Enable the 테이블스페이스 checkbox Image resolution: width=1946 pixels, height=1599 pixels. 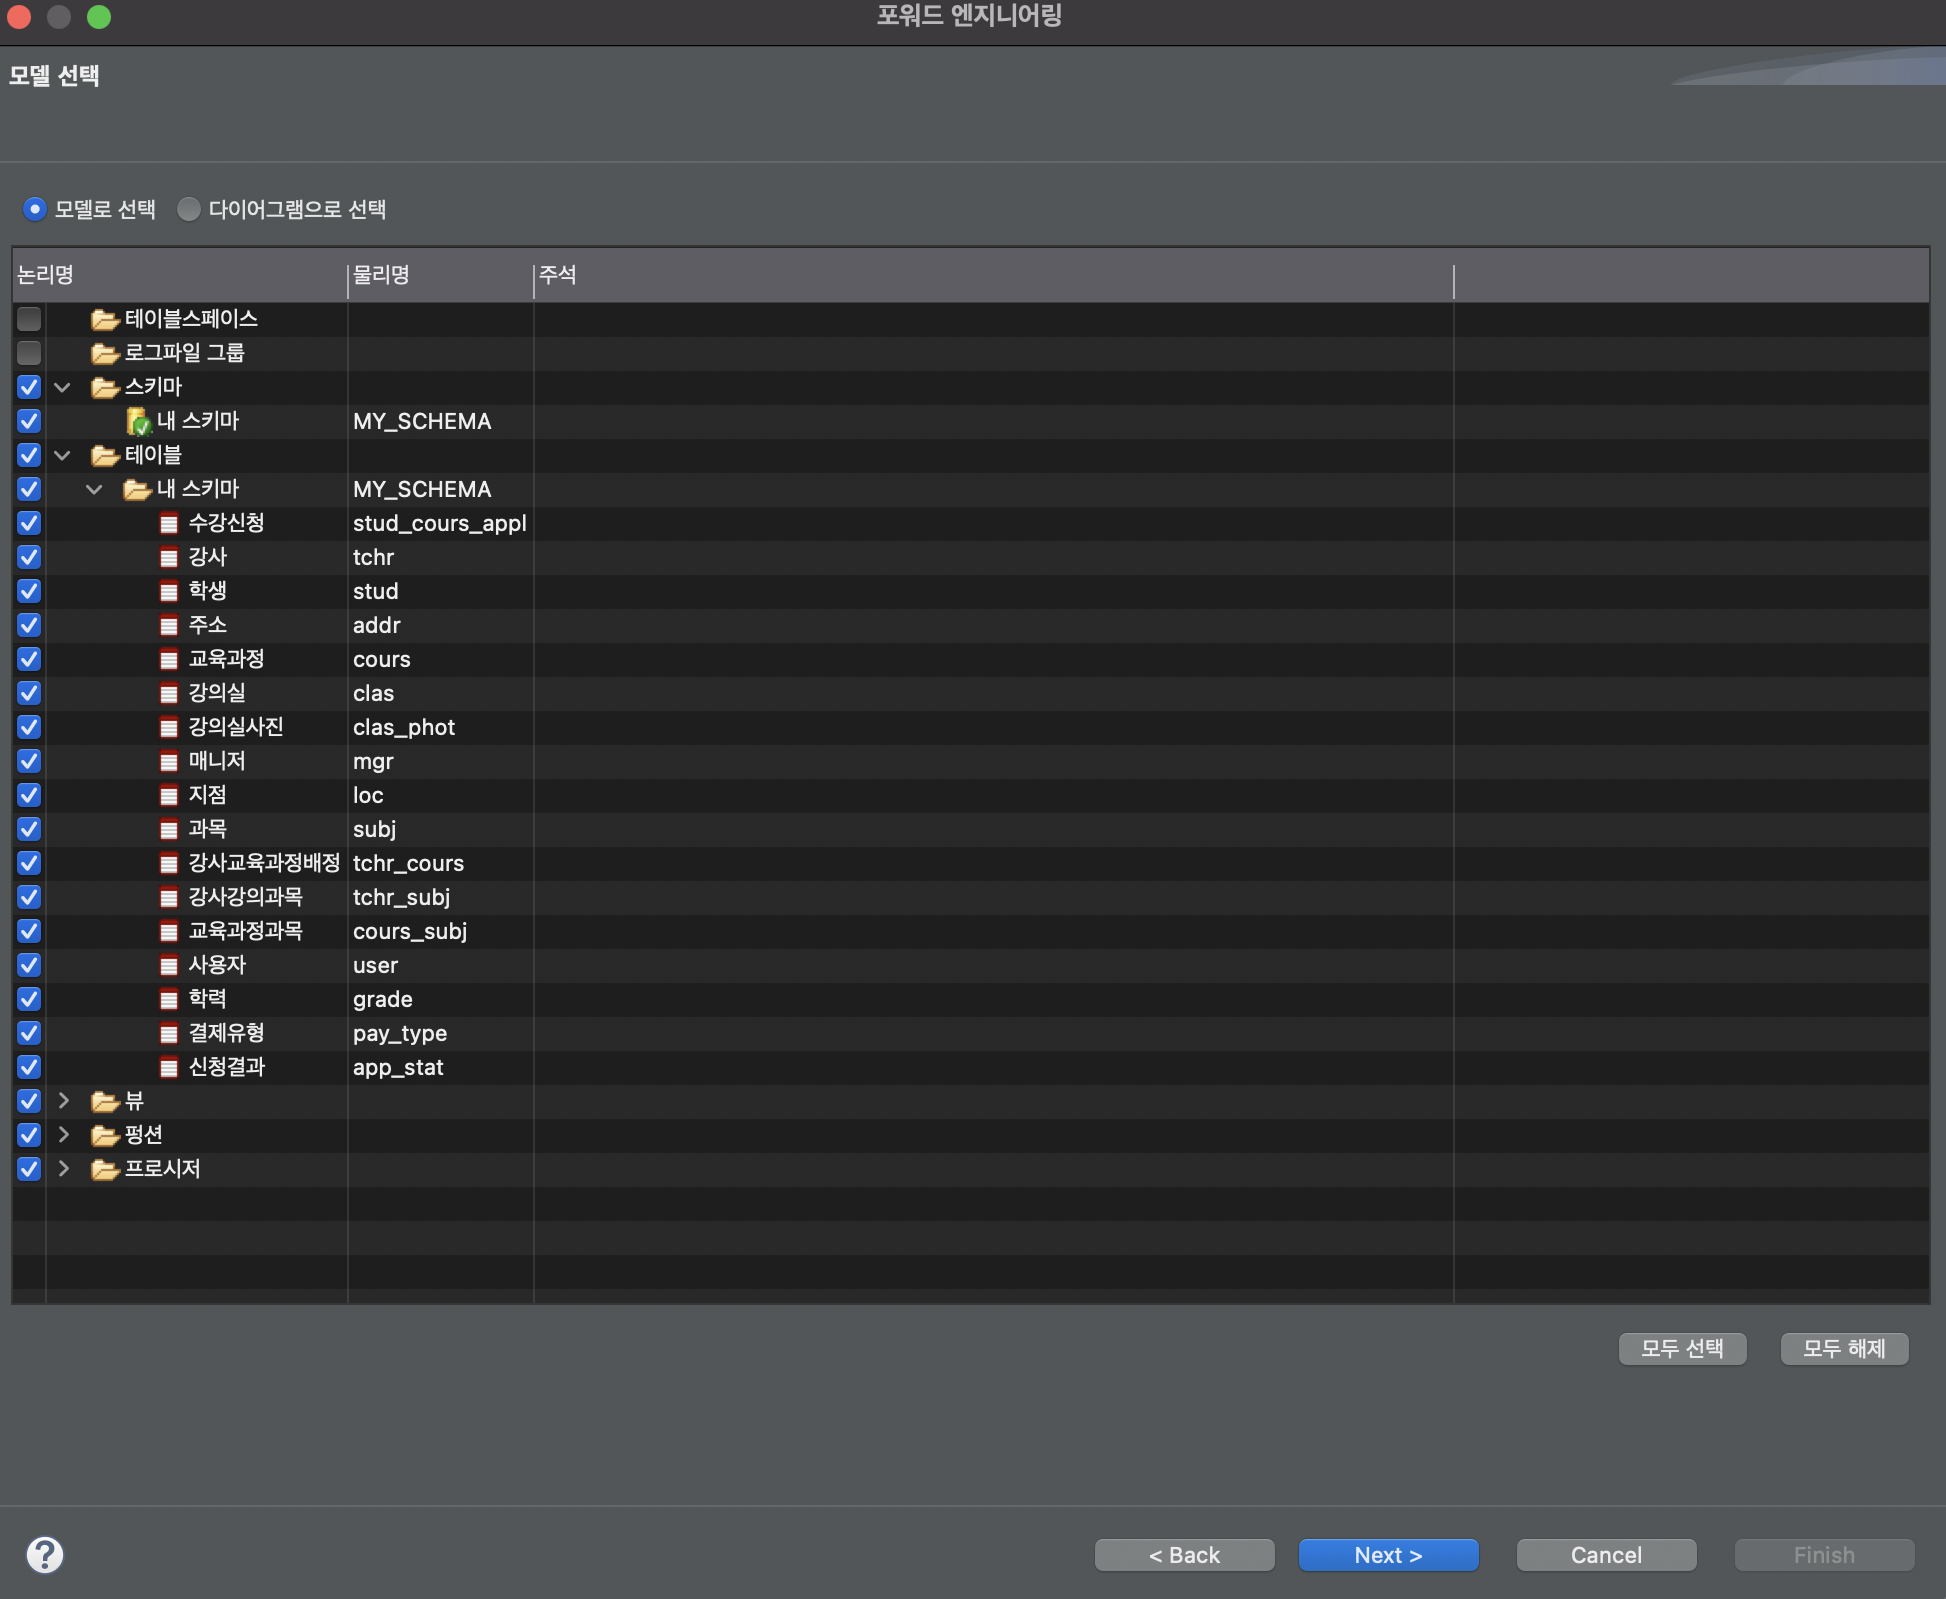point(29,319)
